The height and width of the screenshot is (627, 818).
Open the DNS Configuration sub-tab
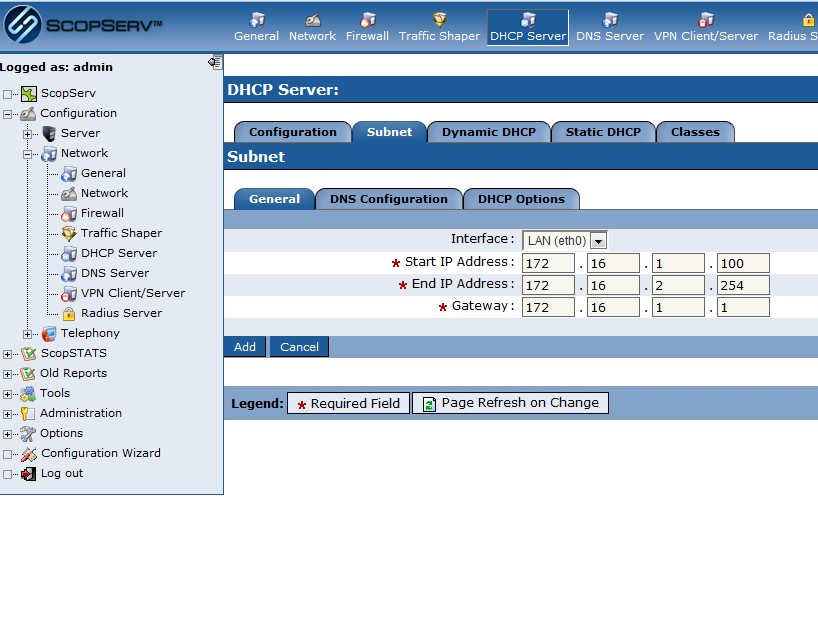[x=389, y=199]
